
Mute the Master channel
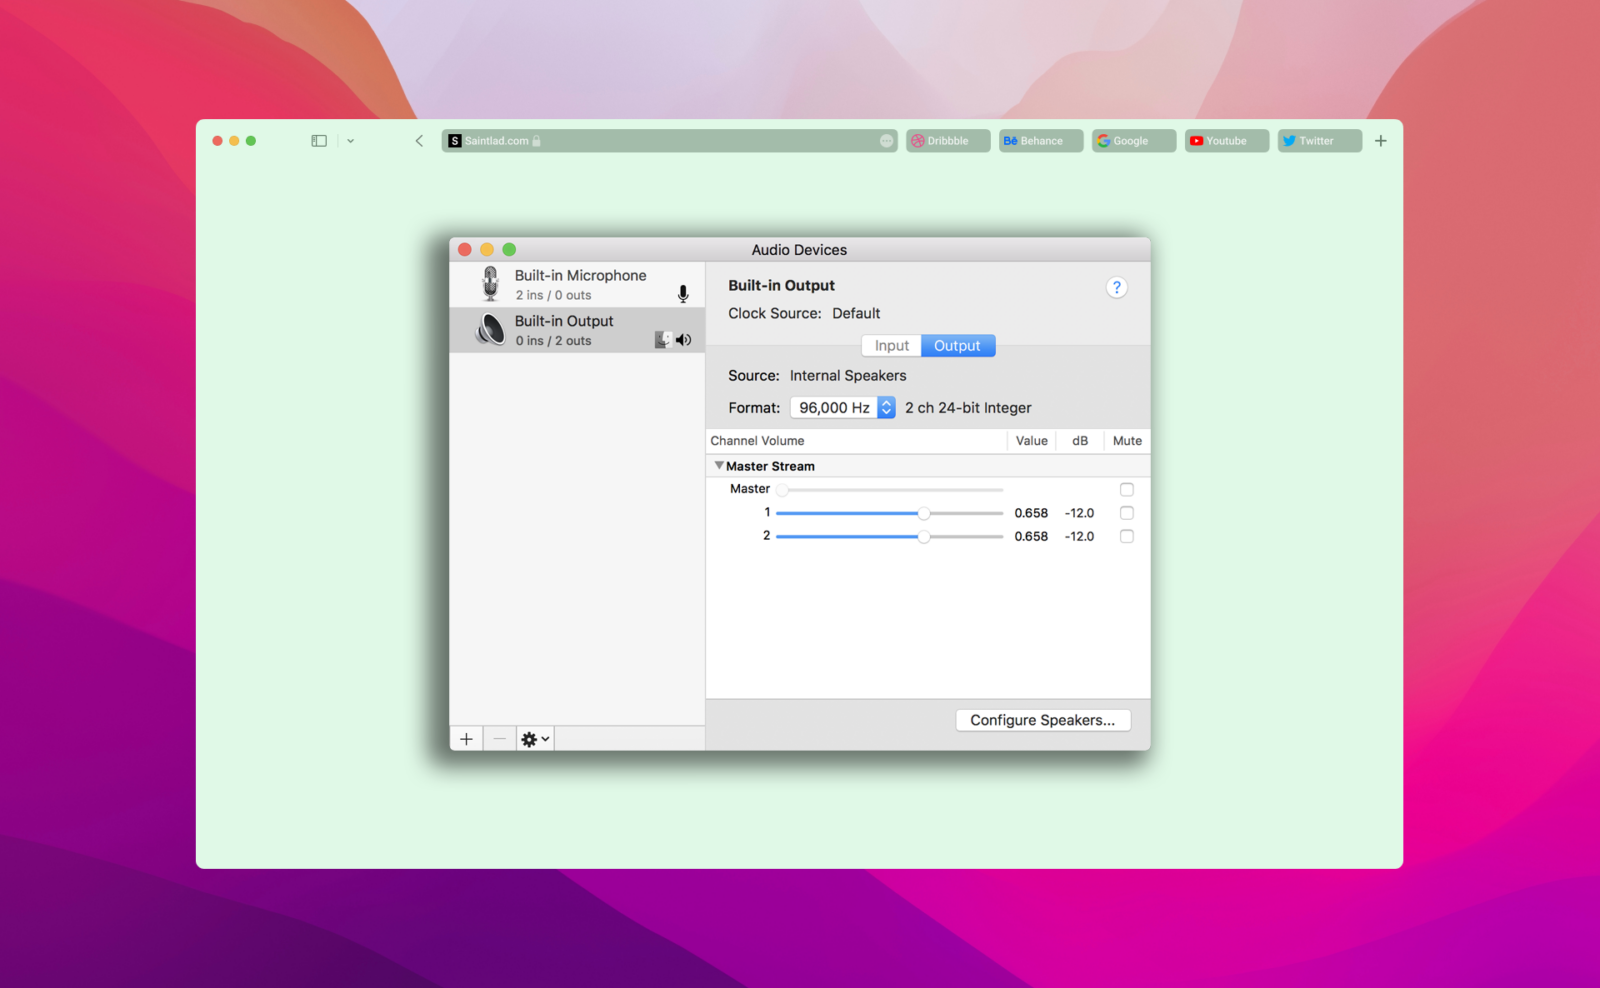[1127, 489]
